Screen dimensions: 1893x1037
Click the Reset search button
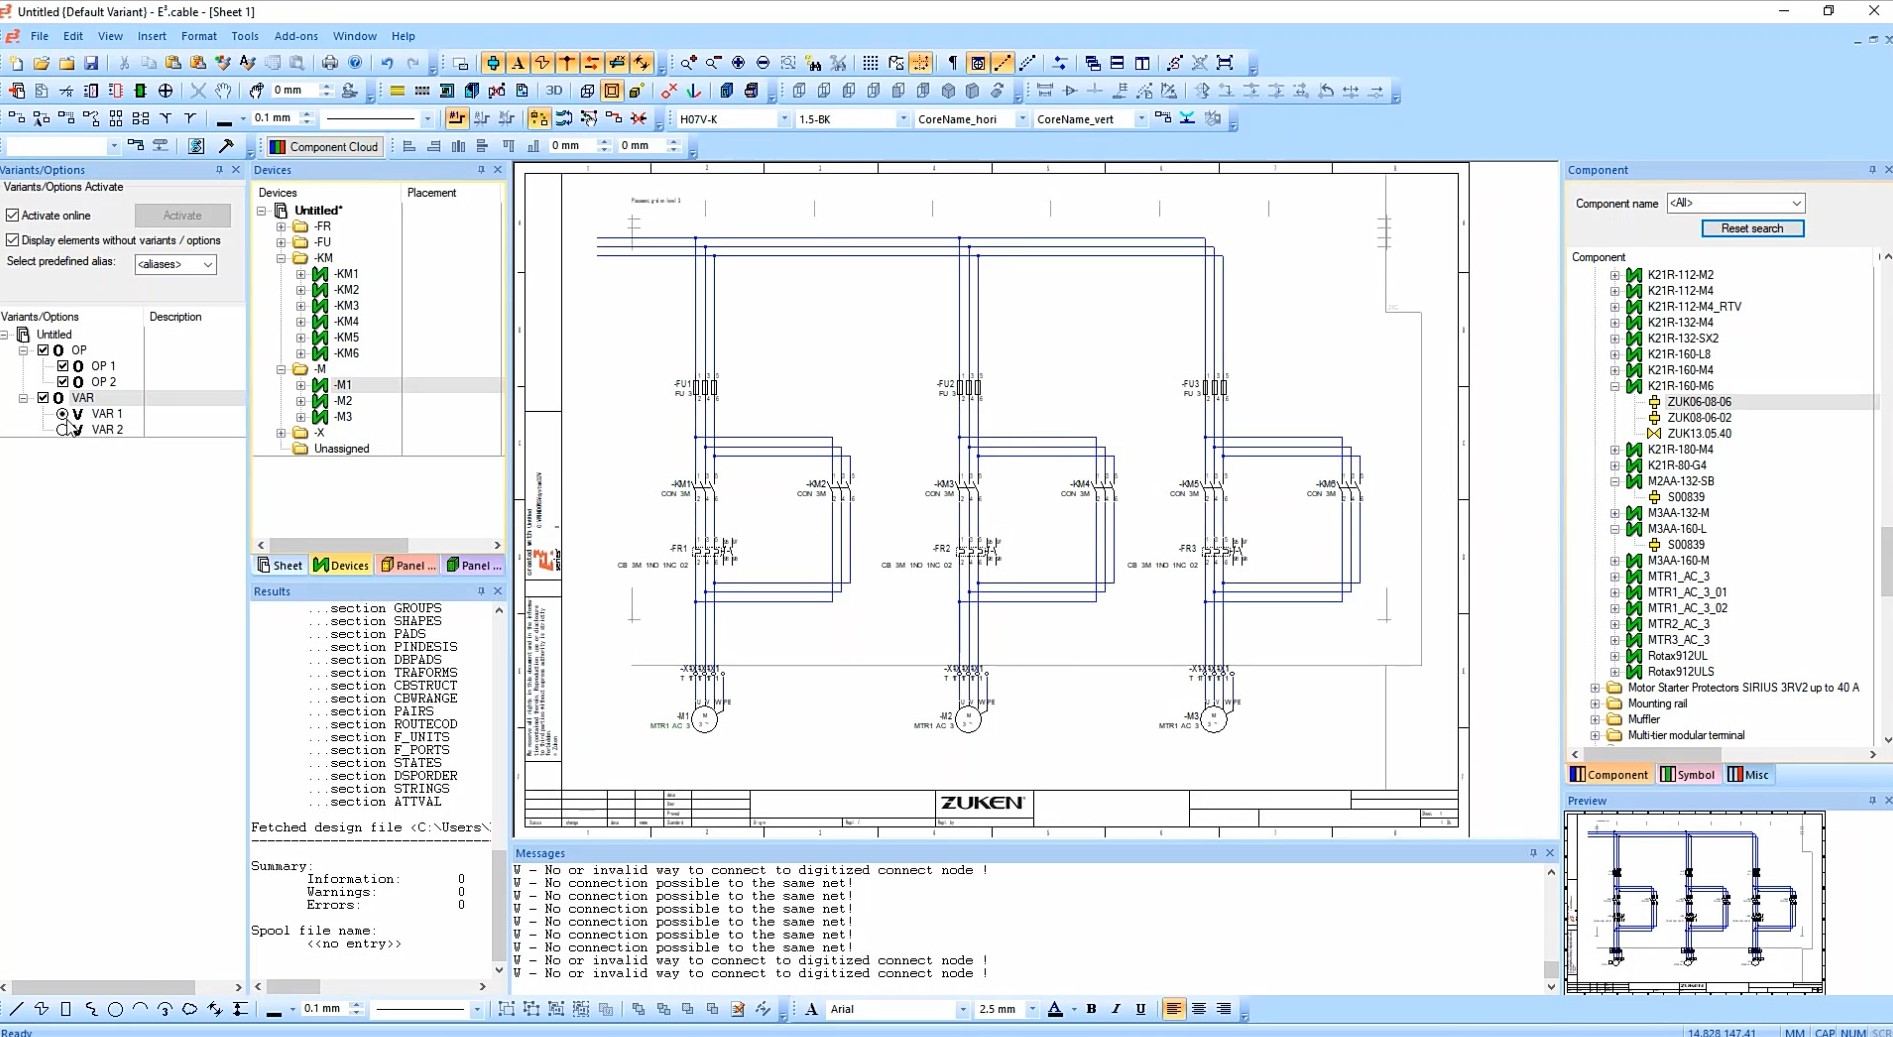pos(1751,228)
